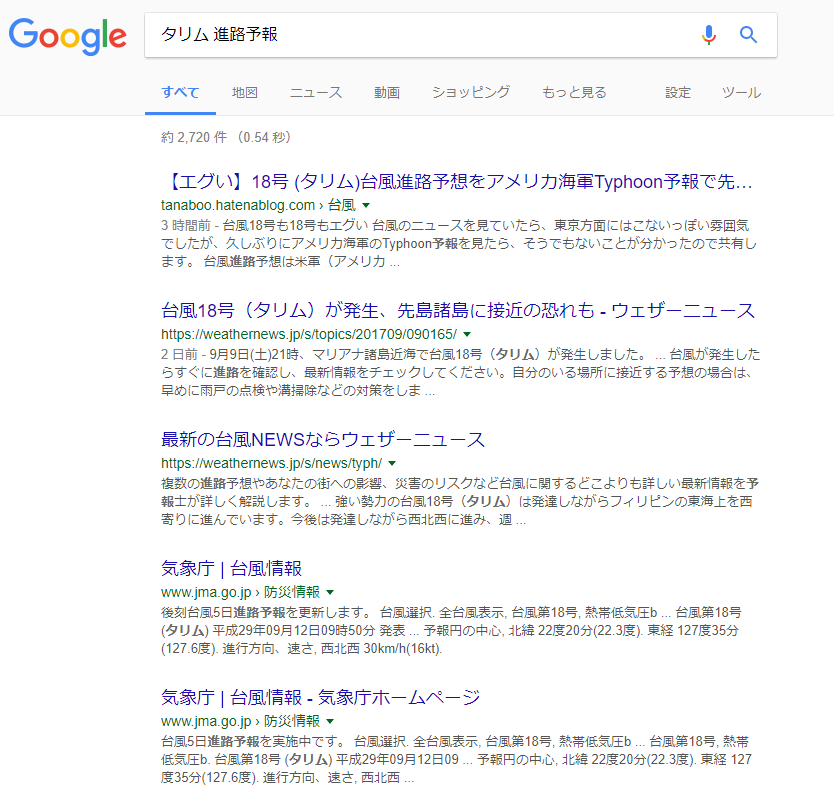This screenshot has height=805, width=834.
Task: Click the https://weathernews.jp/s/topics/201709/090165/ URL text
Action: (x=309, y=335)
